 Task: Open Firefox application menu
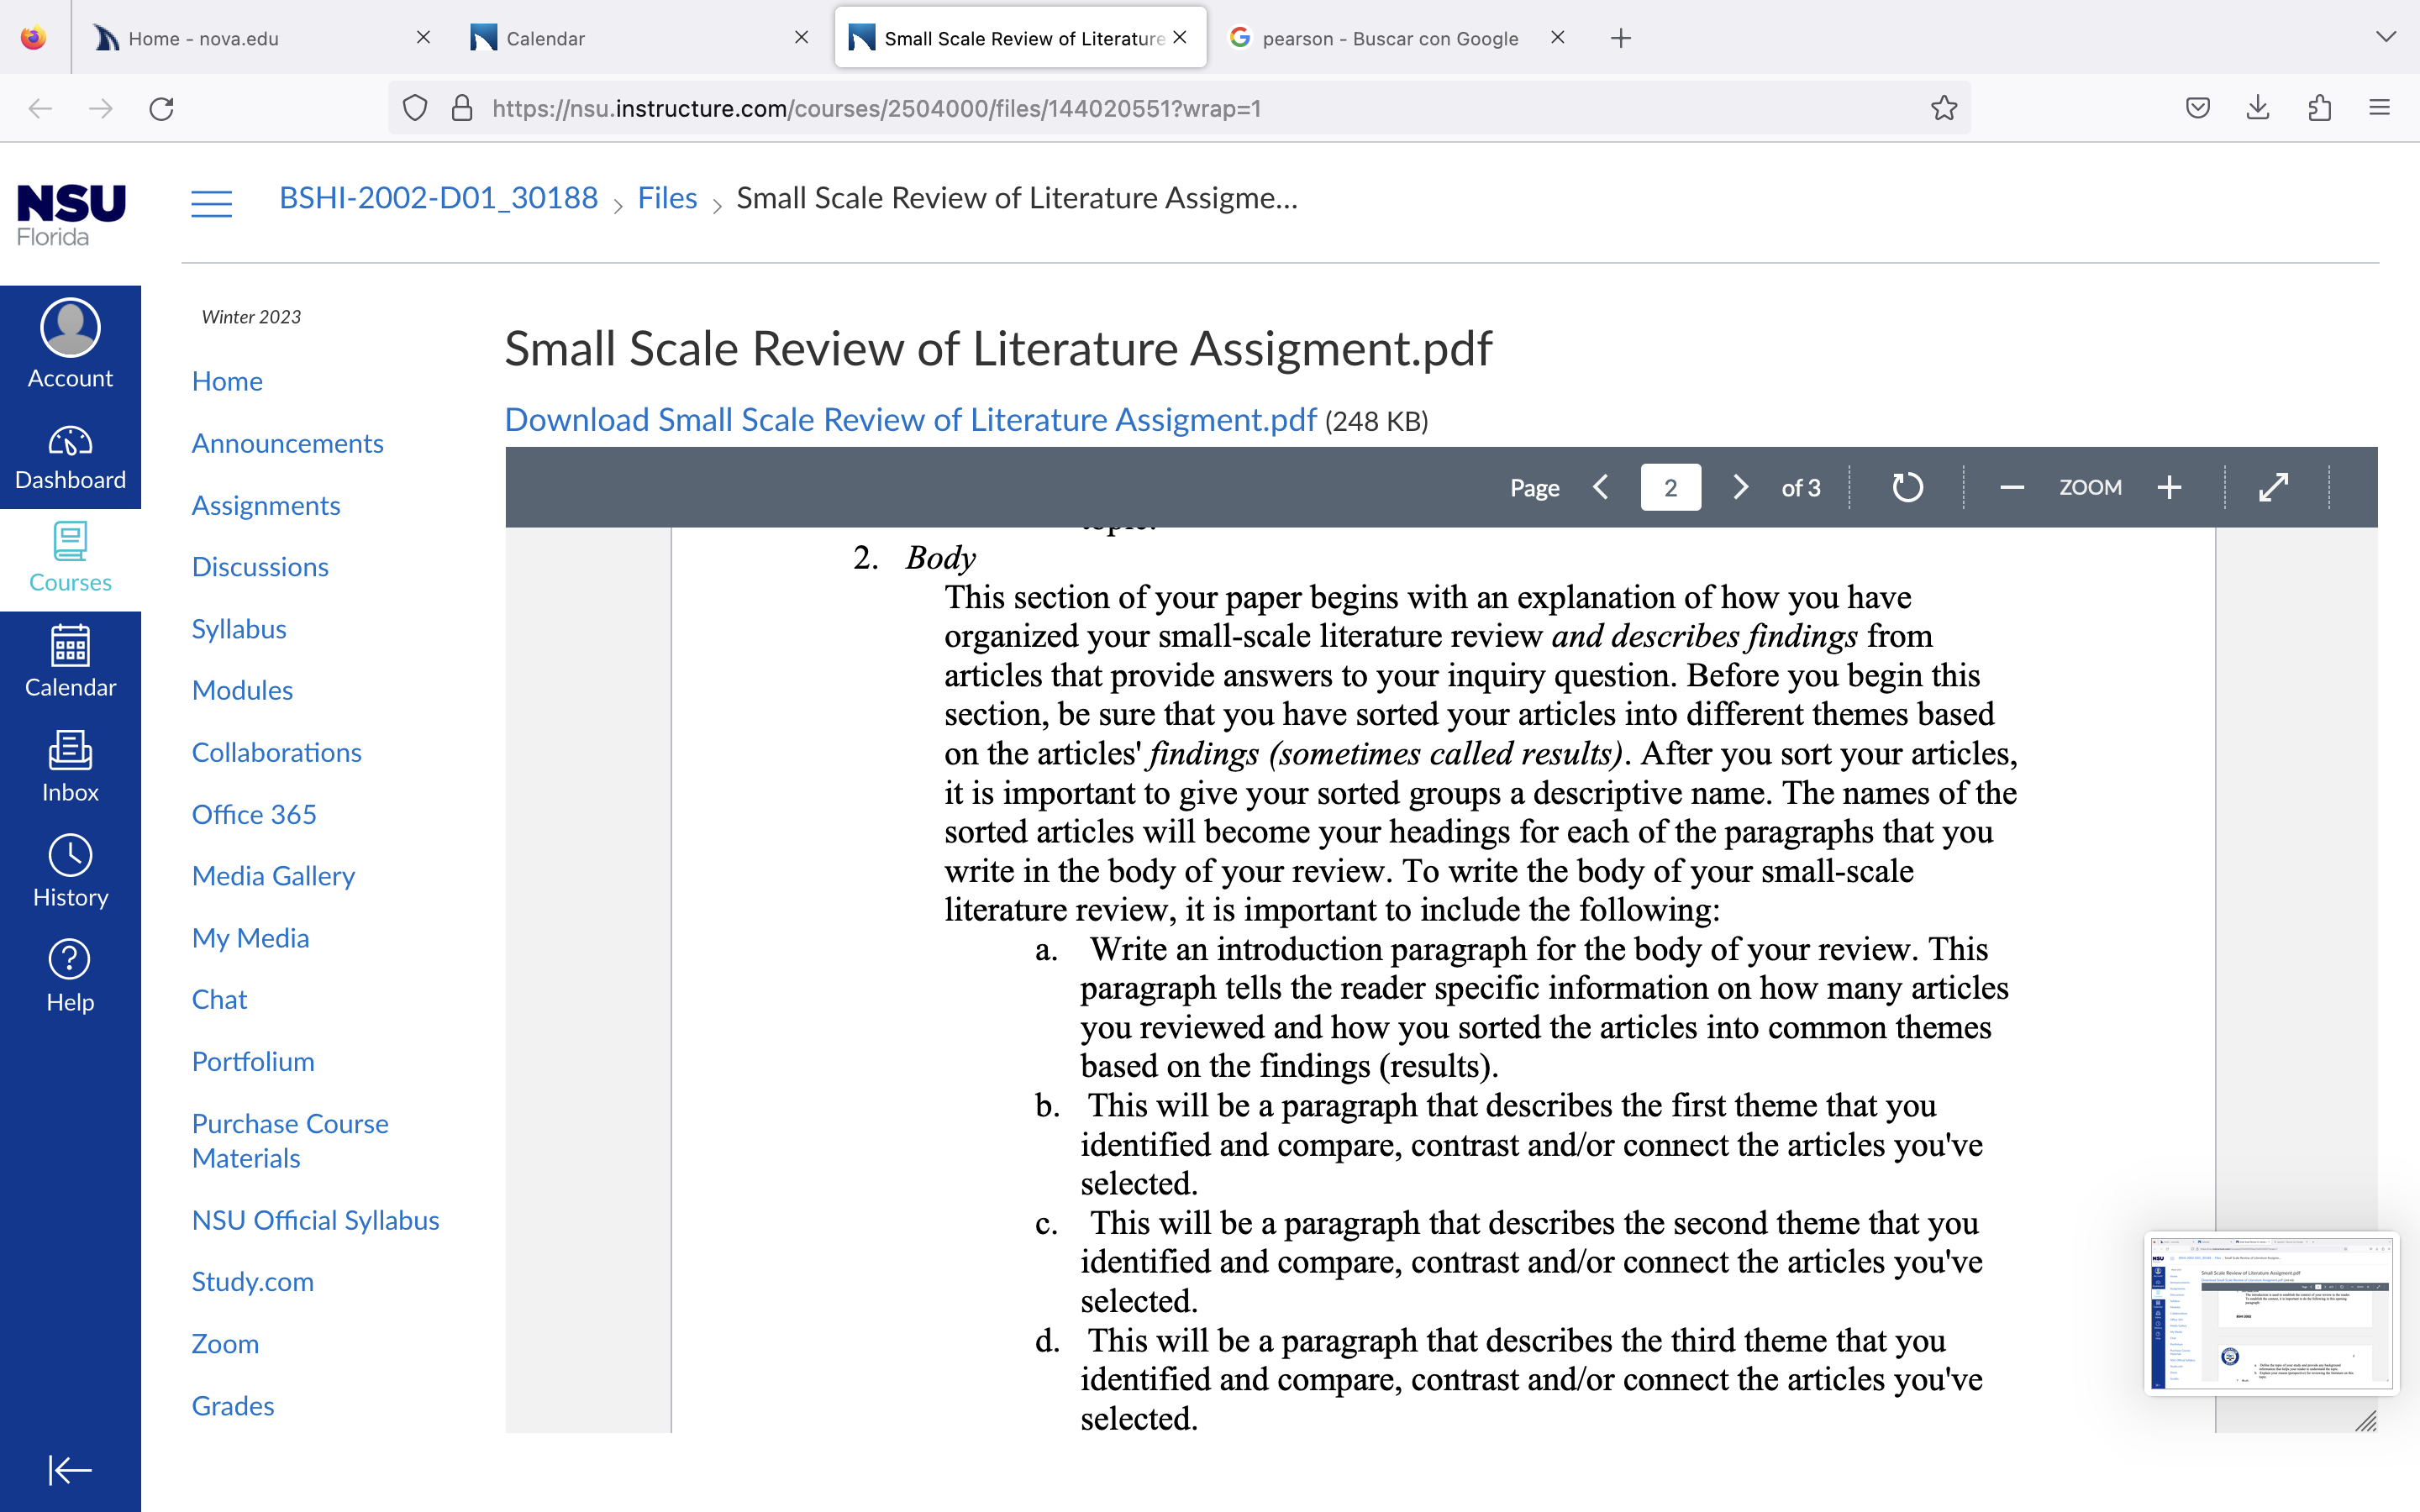[x=2379, y=108]
